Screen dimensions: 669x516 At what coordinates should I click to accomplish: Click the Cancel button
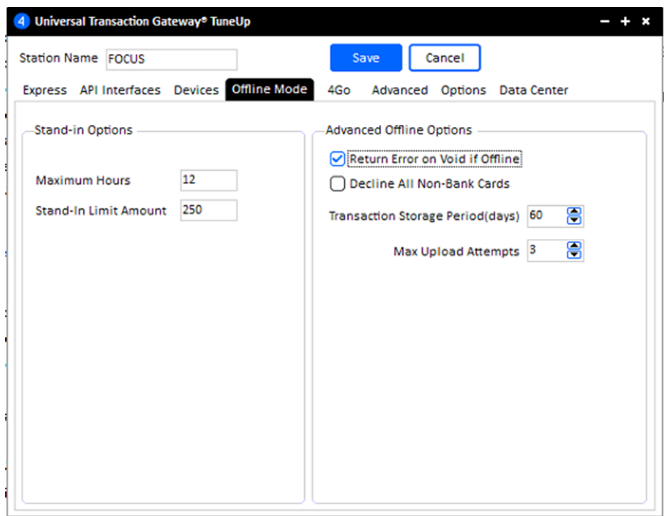click(444, 58)
